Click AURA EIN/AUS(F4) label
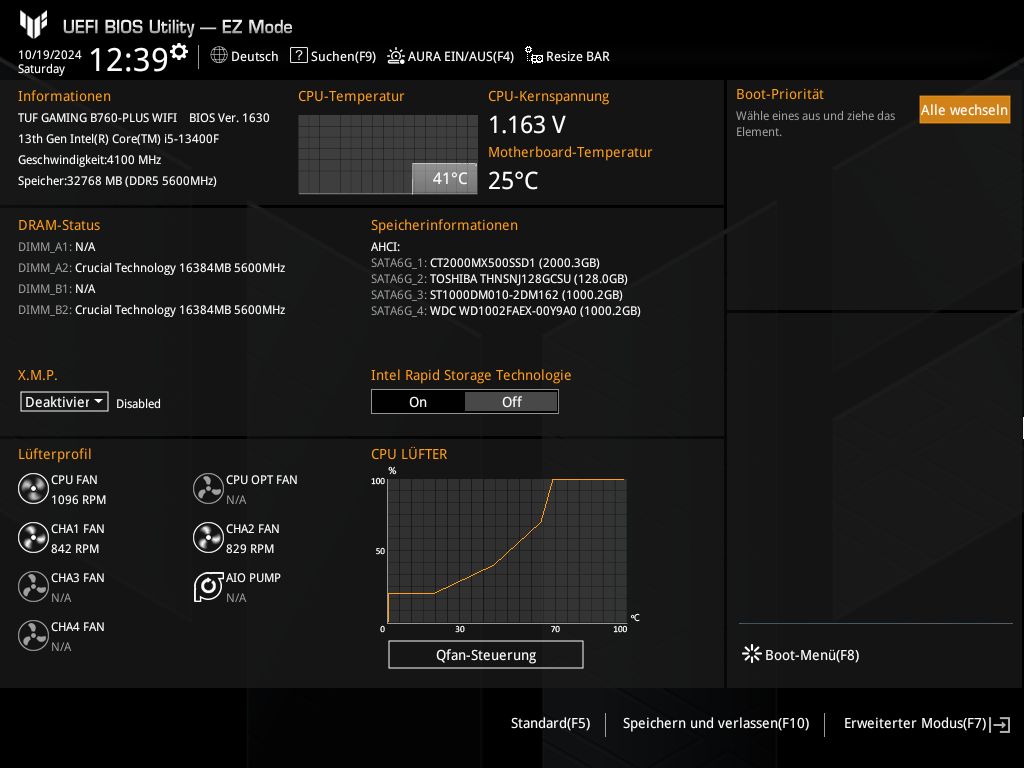The height and width of the screenshot is (768, 1024). click(461, 56)
